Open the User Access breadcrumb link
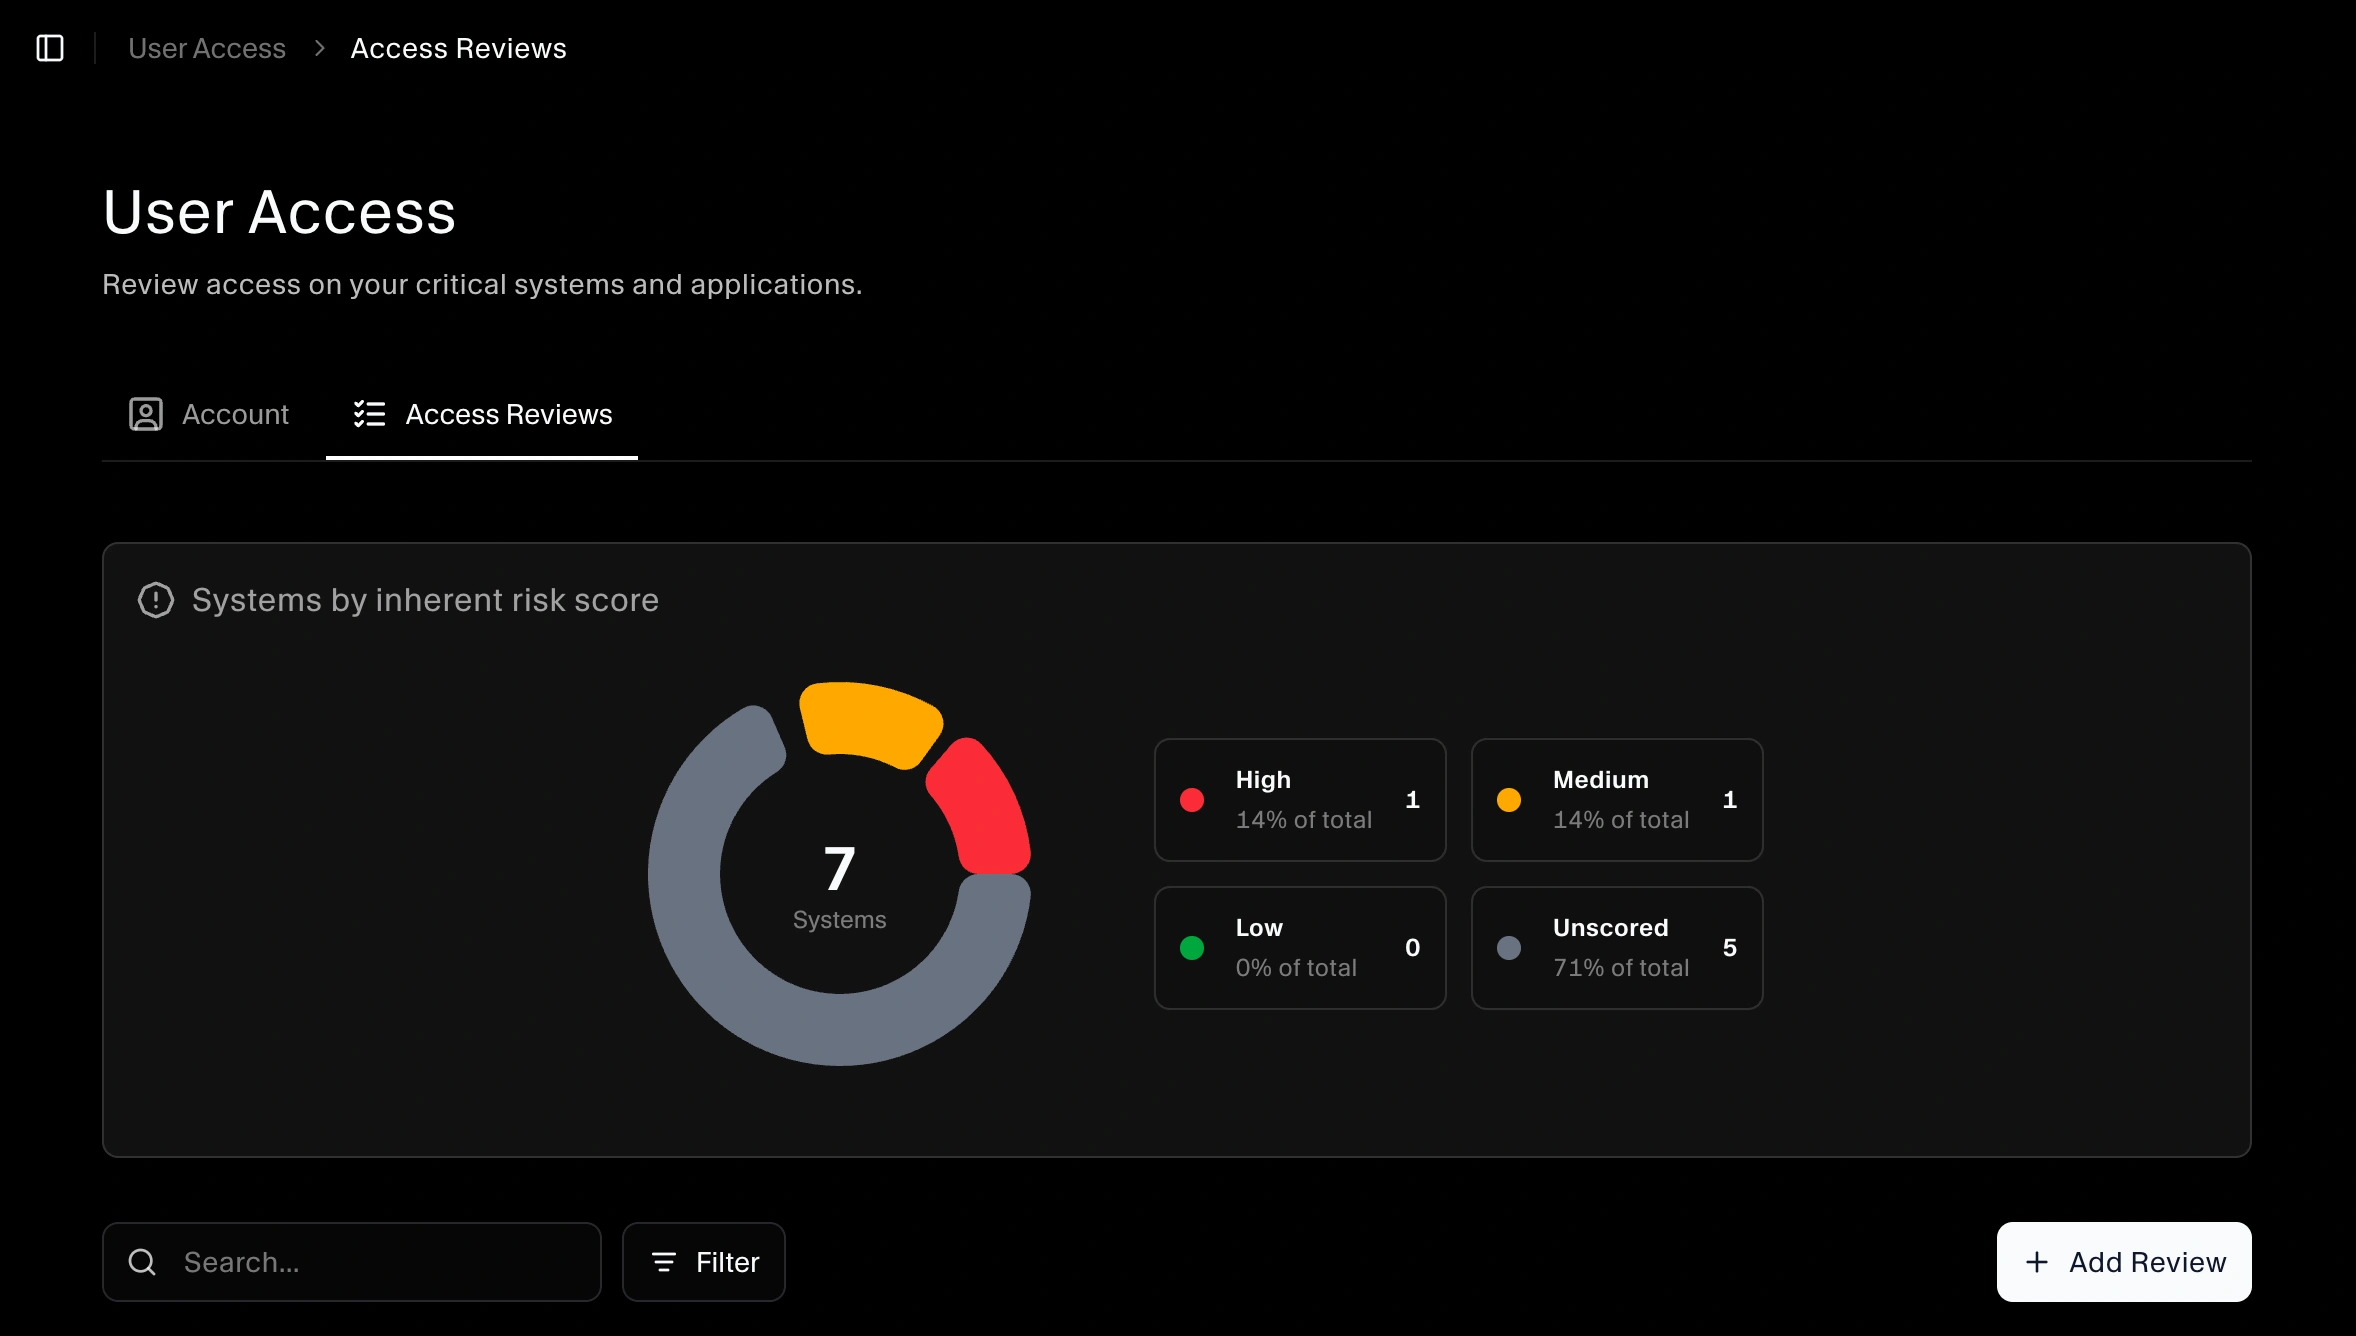Viewport: 2356px width, 1336px height. coord(207,47)
